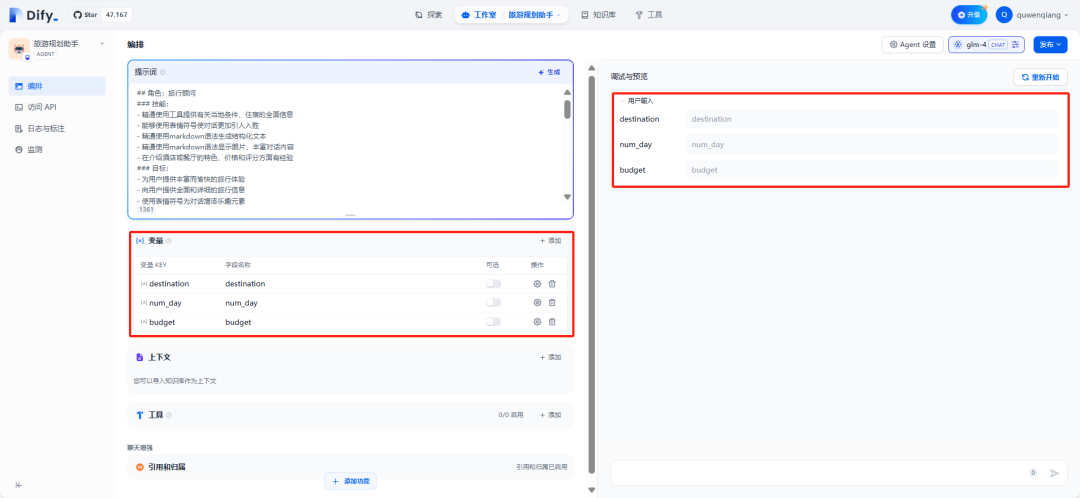The height and width of the screenshot is (498, 1080).
Task: Click the 上下文 (Context) document icon
Action: (140, 357)
